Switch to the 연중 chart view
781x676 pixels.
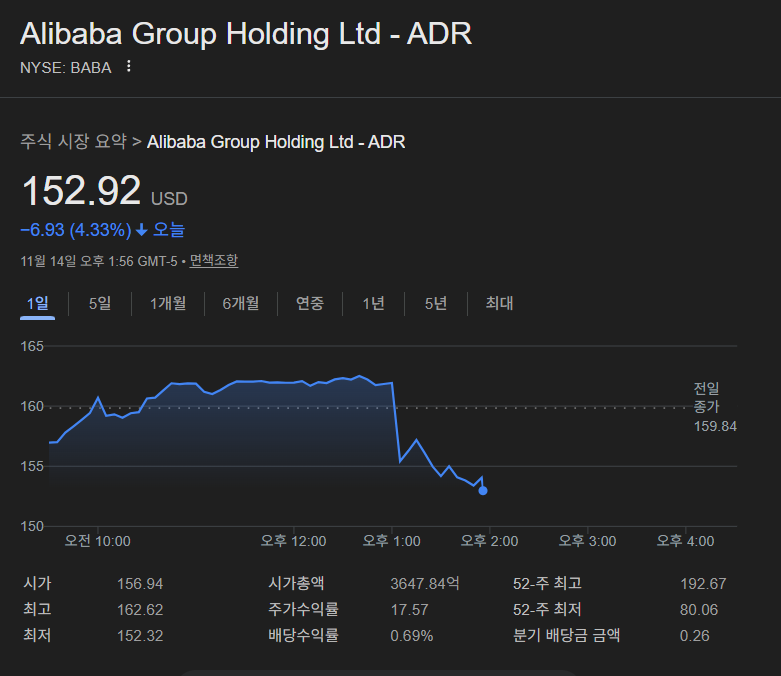tap(310, 303)
